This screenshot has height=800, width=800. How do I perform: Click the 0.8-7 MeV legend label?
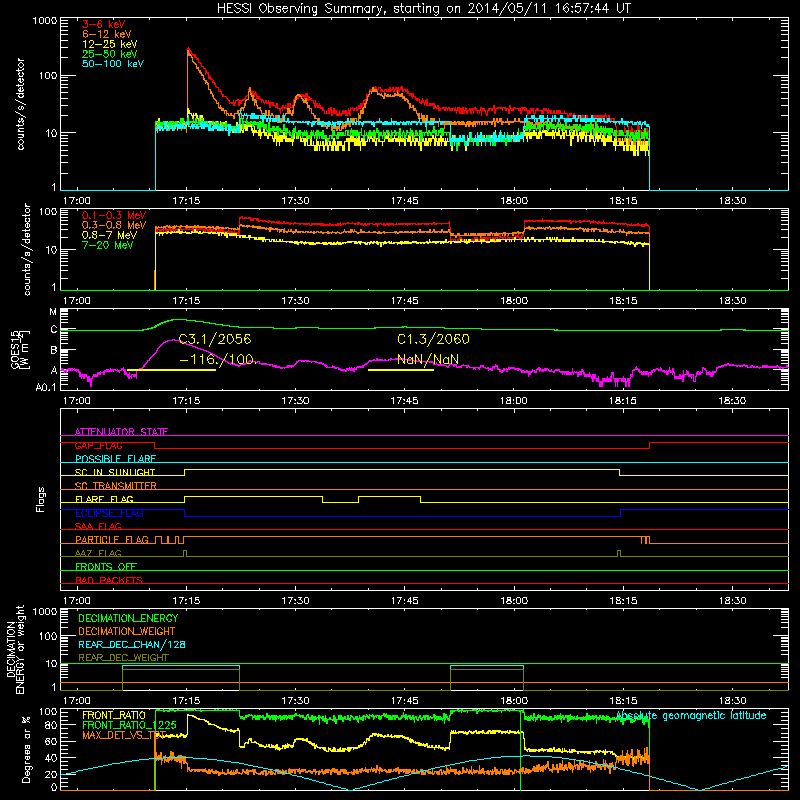(x=110, y=235)
